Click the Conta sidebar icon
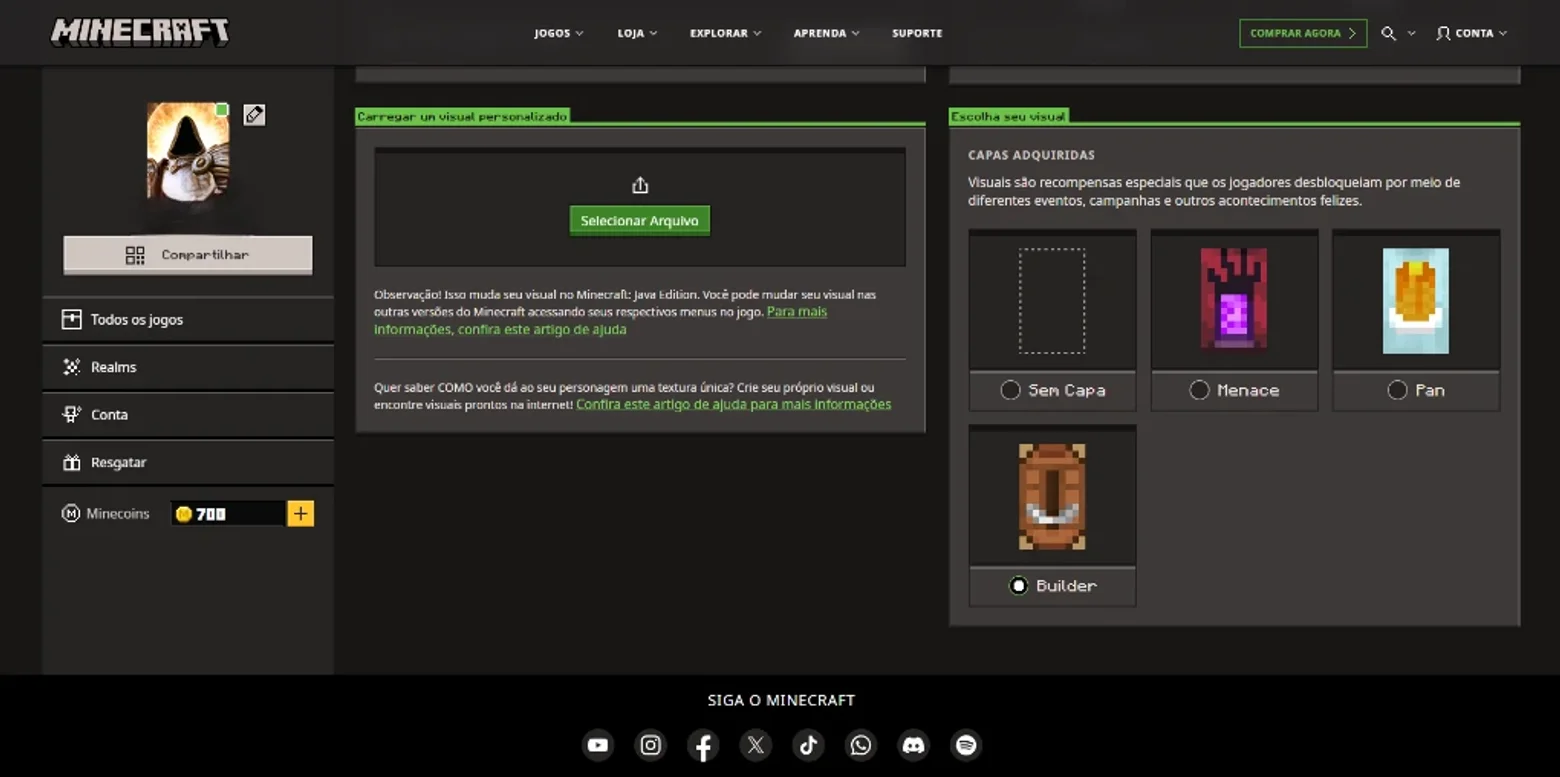1560x777 pixels. tap(71, 414)
